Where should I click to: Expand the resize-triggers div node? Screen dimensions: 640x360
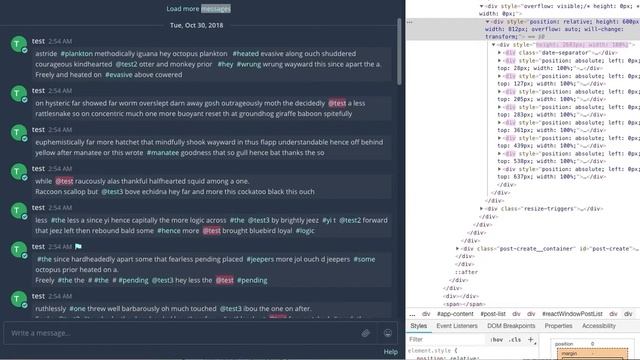coord(481,209)
